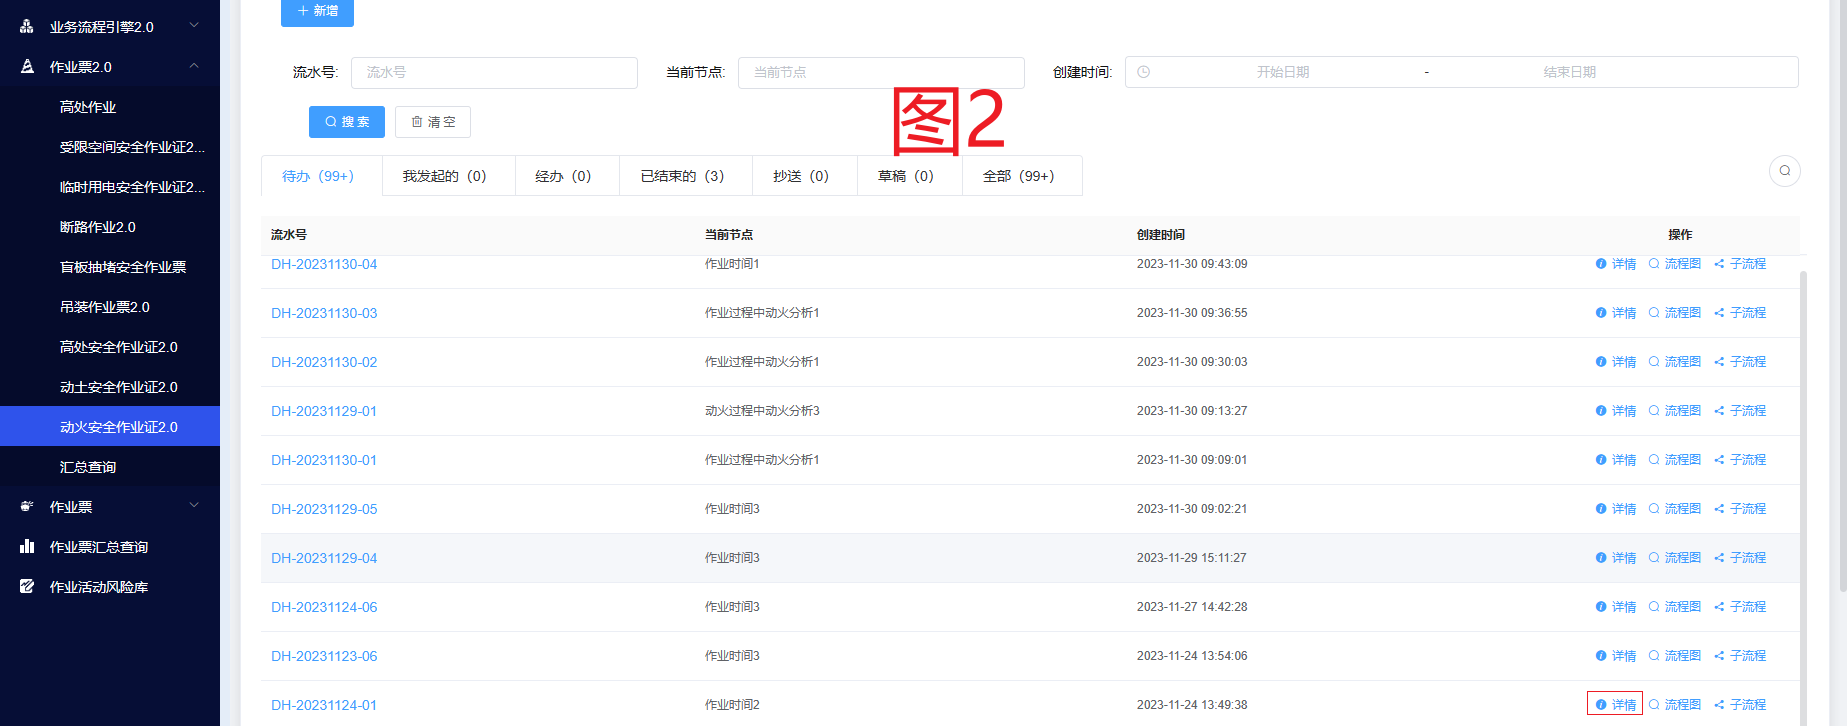The image size is (1847, 726).
Task: View 流程图 for DH-20231129-05
Action: [1675, 509]
